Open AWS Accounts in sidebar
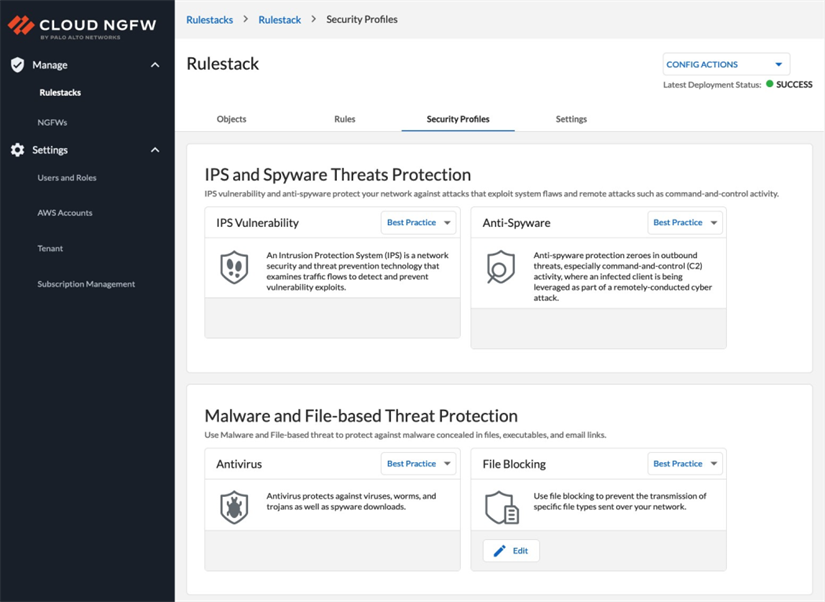 click(65, 213)
